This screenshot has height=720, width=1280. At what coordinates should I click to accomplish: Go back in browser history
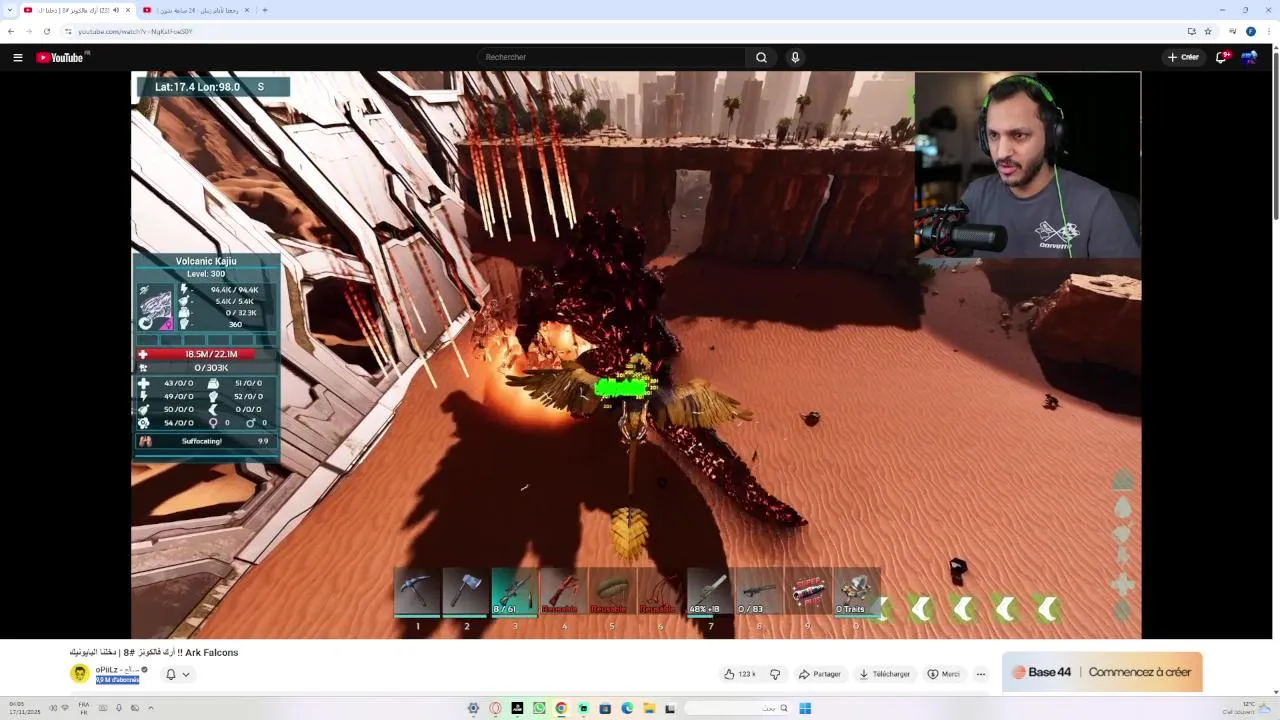click(11, 31)
